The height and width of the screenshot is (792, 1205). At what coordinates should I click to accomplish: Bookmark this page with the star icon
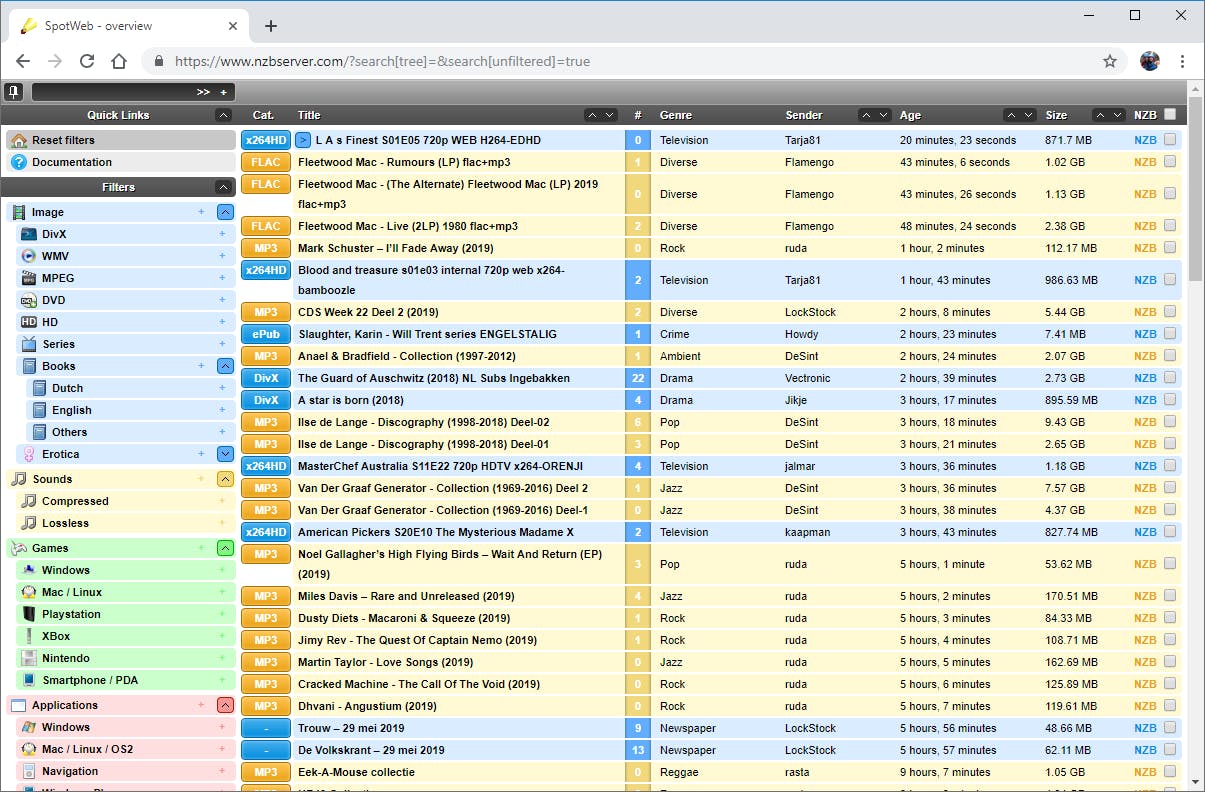[1109, 61]
